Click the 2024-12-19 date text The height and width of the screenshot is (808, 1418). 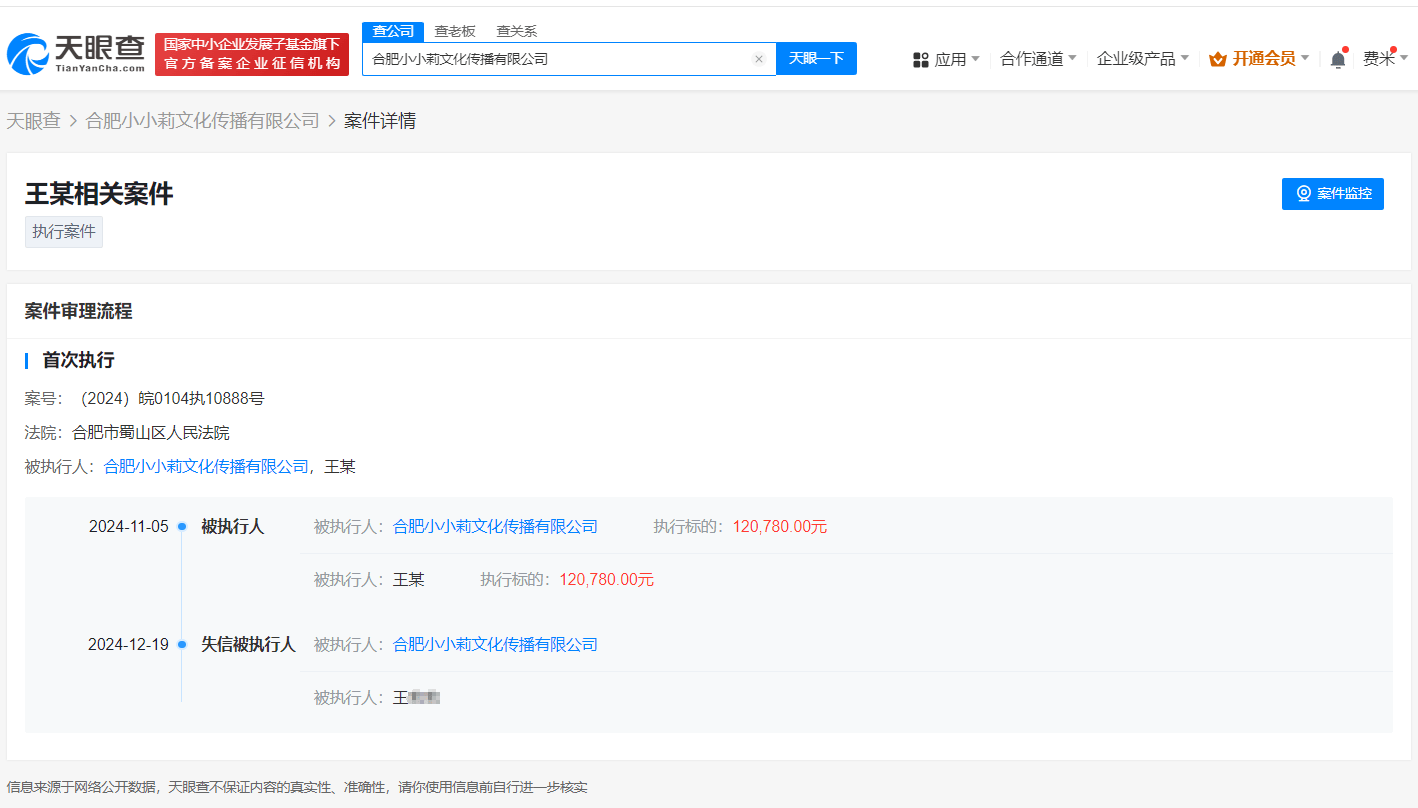tap(128, 645)
